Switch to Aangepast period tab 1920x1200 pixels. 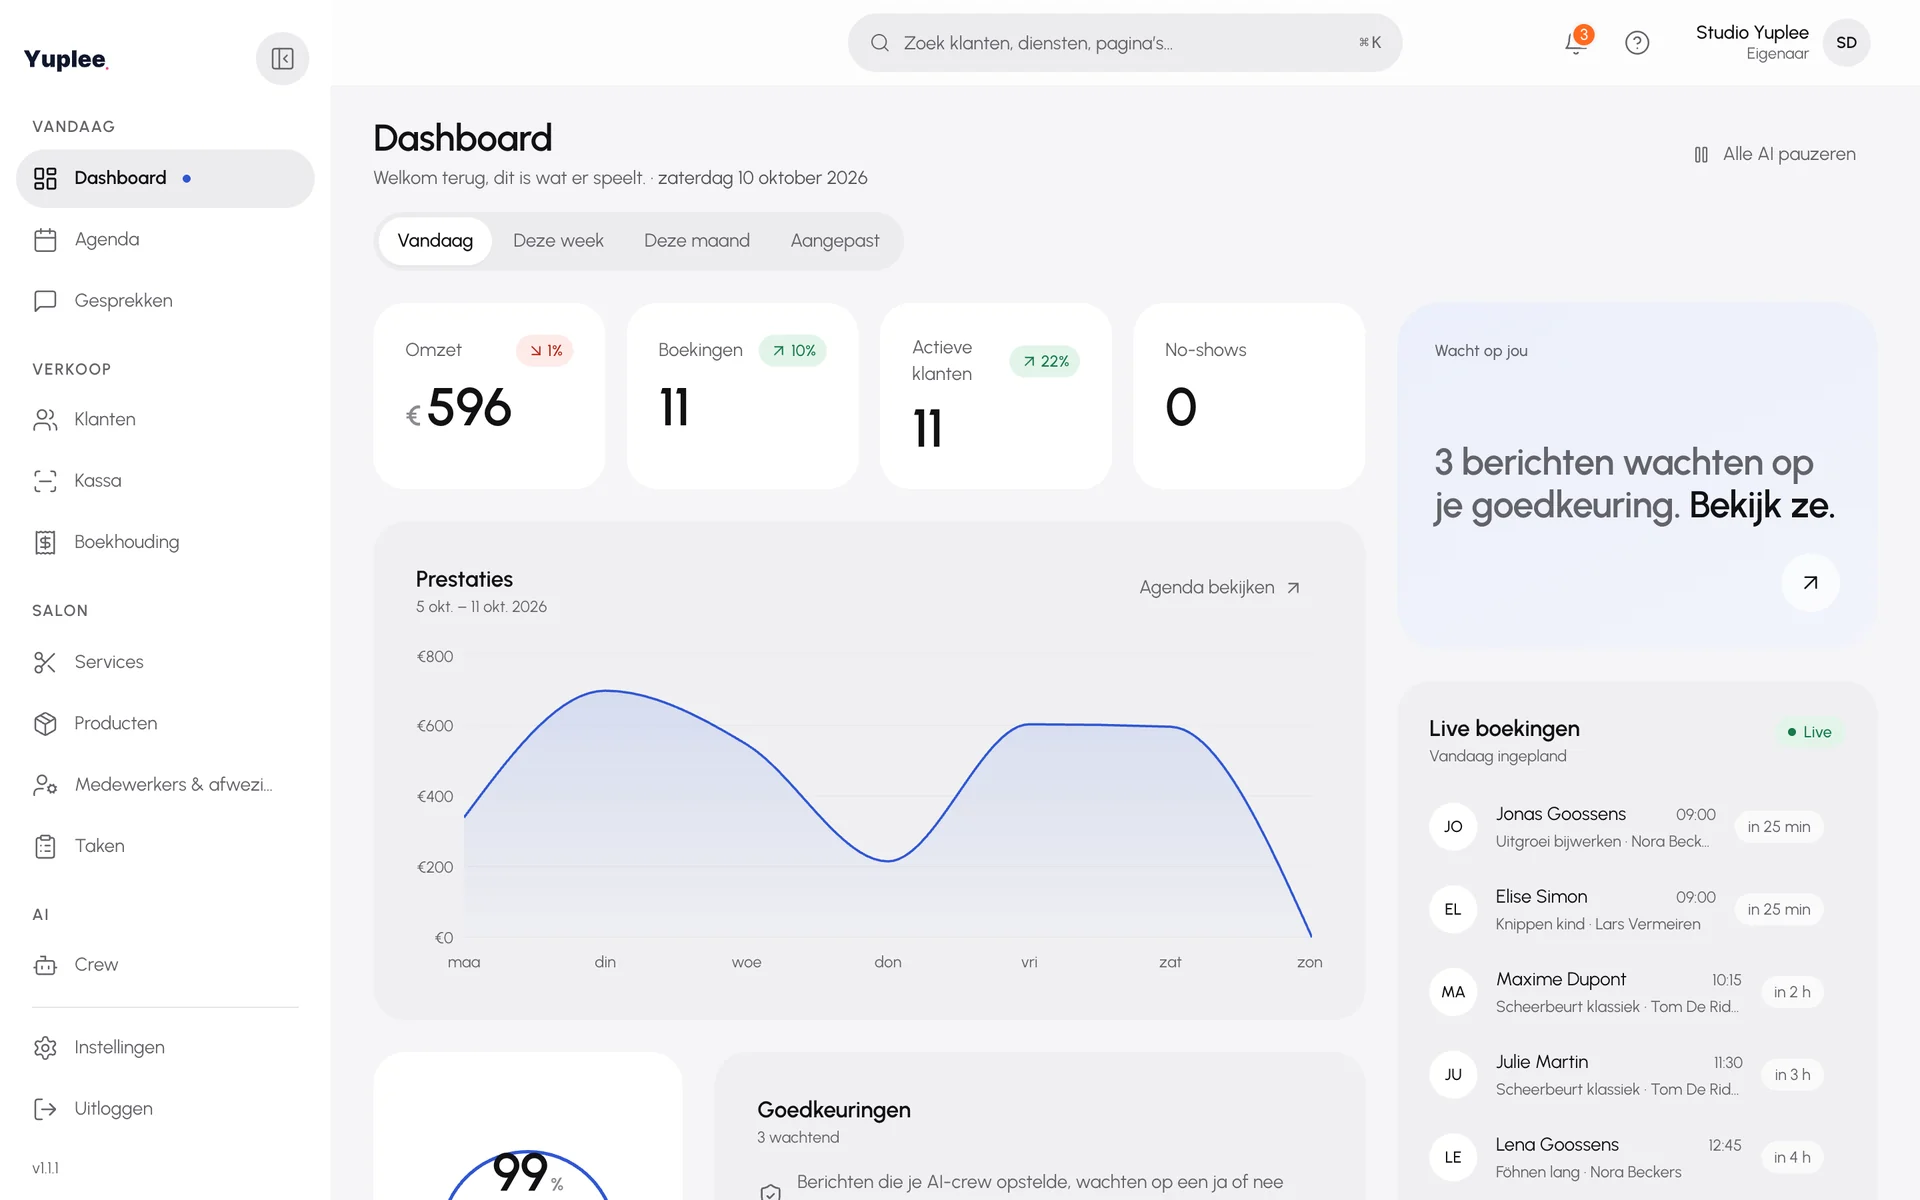click(x=835, y=241)
